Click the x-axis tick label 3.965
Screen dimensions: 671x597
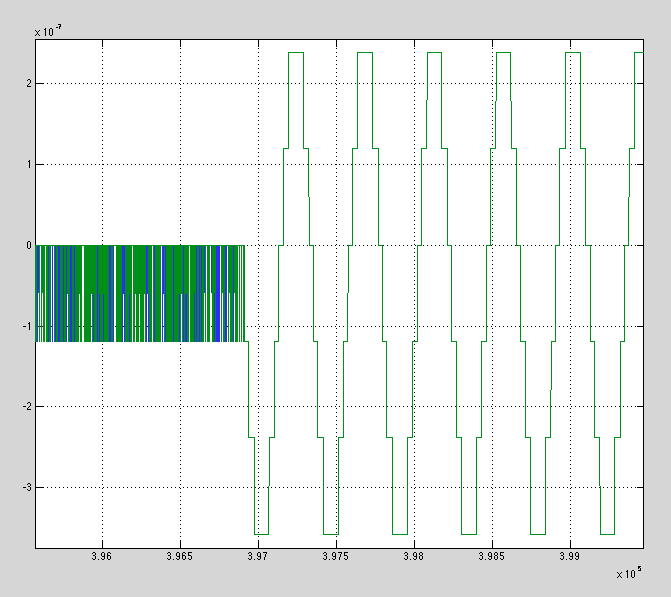180,555
